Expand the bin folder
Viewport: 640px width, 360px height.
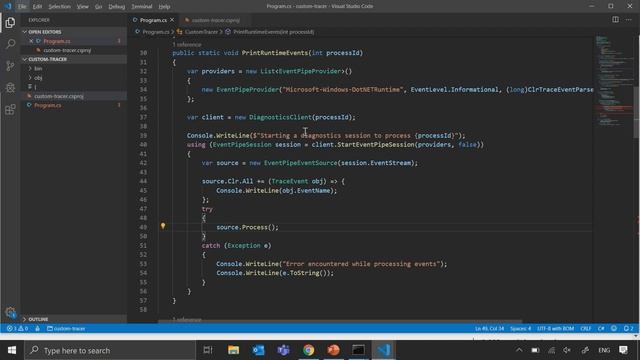tap(38, 69)
